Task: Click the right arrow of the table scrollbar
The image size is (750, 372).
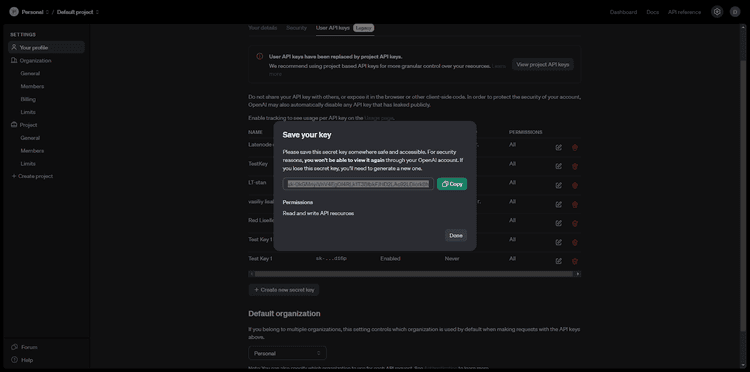Action: click(578, 274)
